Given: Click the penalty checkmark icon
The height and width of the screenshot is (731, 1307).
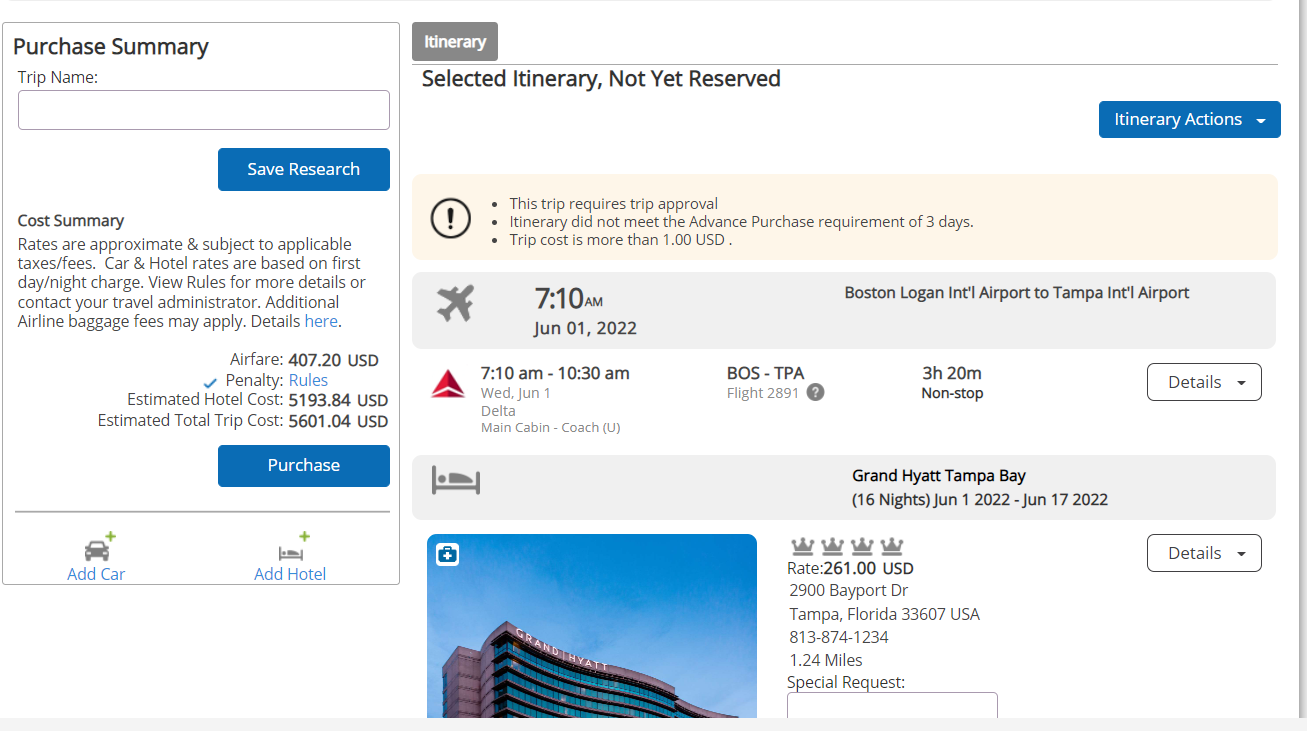Looking at the screenshot, I should point(210,383).
